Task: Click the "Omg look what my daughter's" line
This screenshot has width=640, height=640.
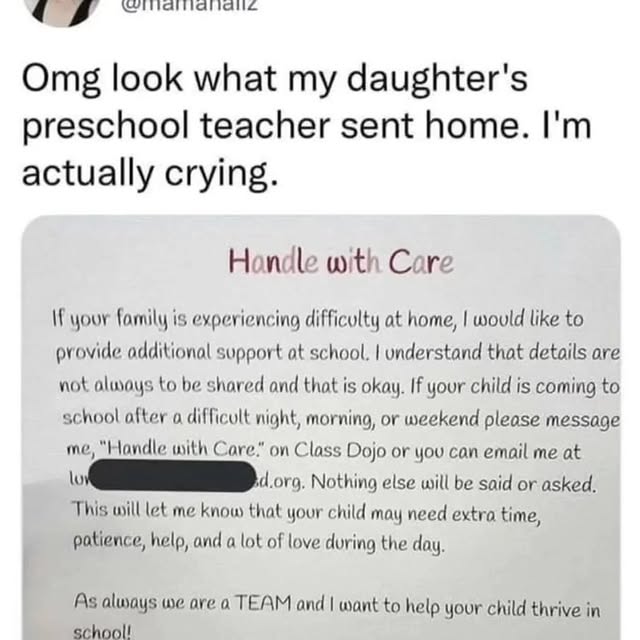Action: click(272, 82)
